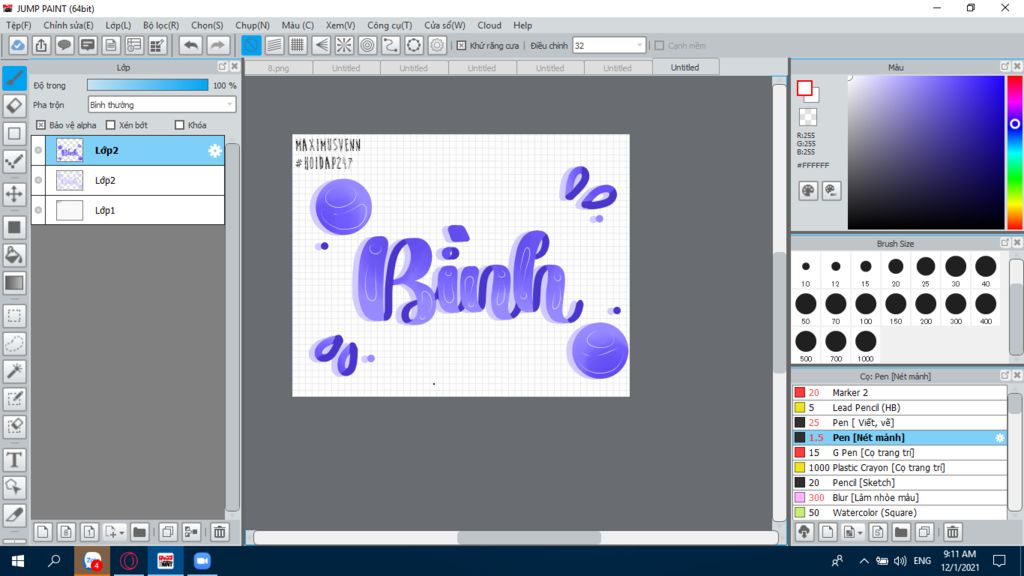Open the color palette icon in Màu panel
Image resolution: width=1024 pixels, height=576 pixels.
pos(808,191)
